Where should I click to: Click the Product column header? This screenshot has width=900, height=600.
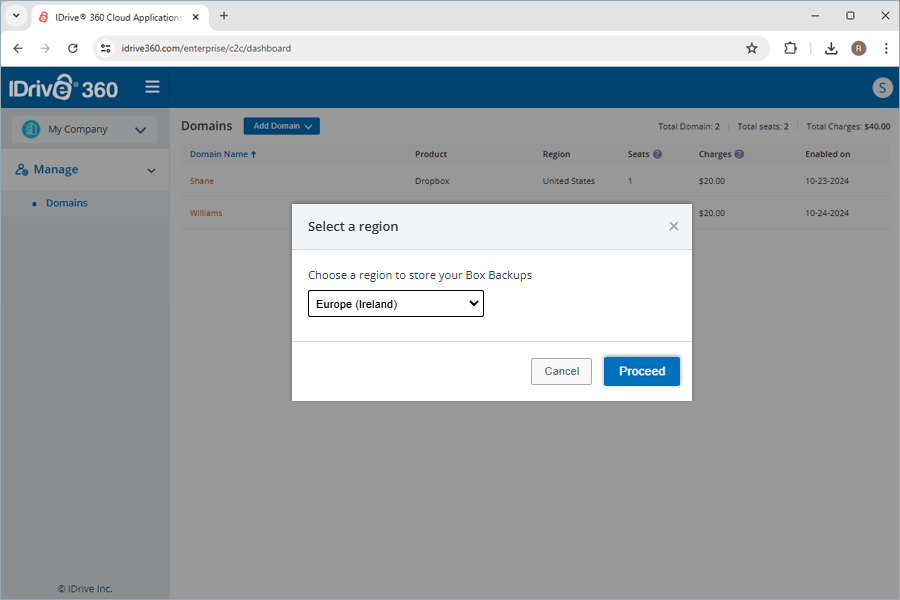(431, 154)
